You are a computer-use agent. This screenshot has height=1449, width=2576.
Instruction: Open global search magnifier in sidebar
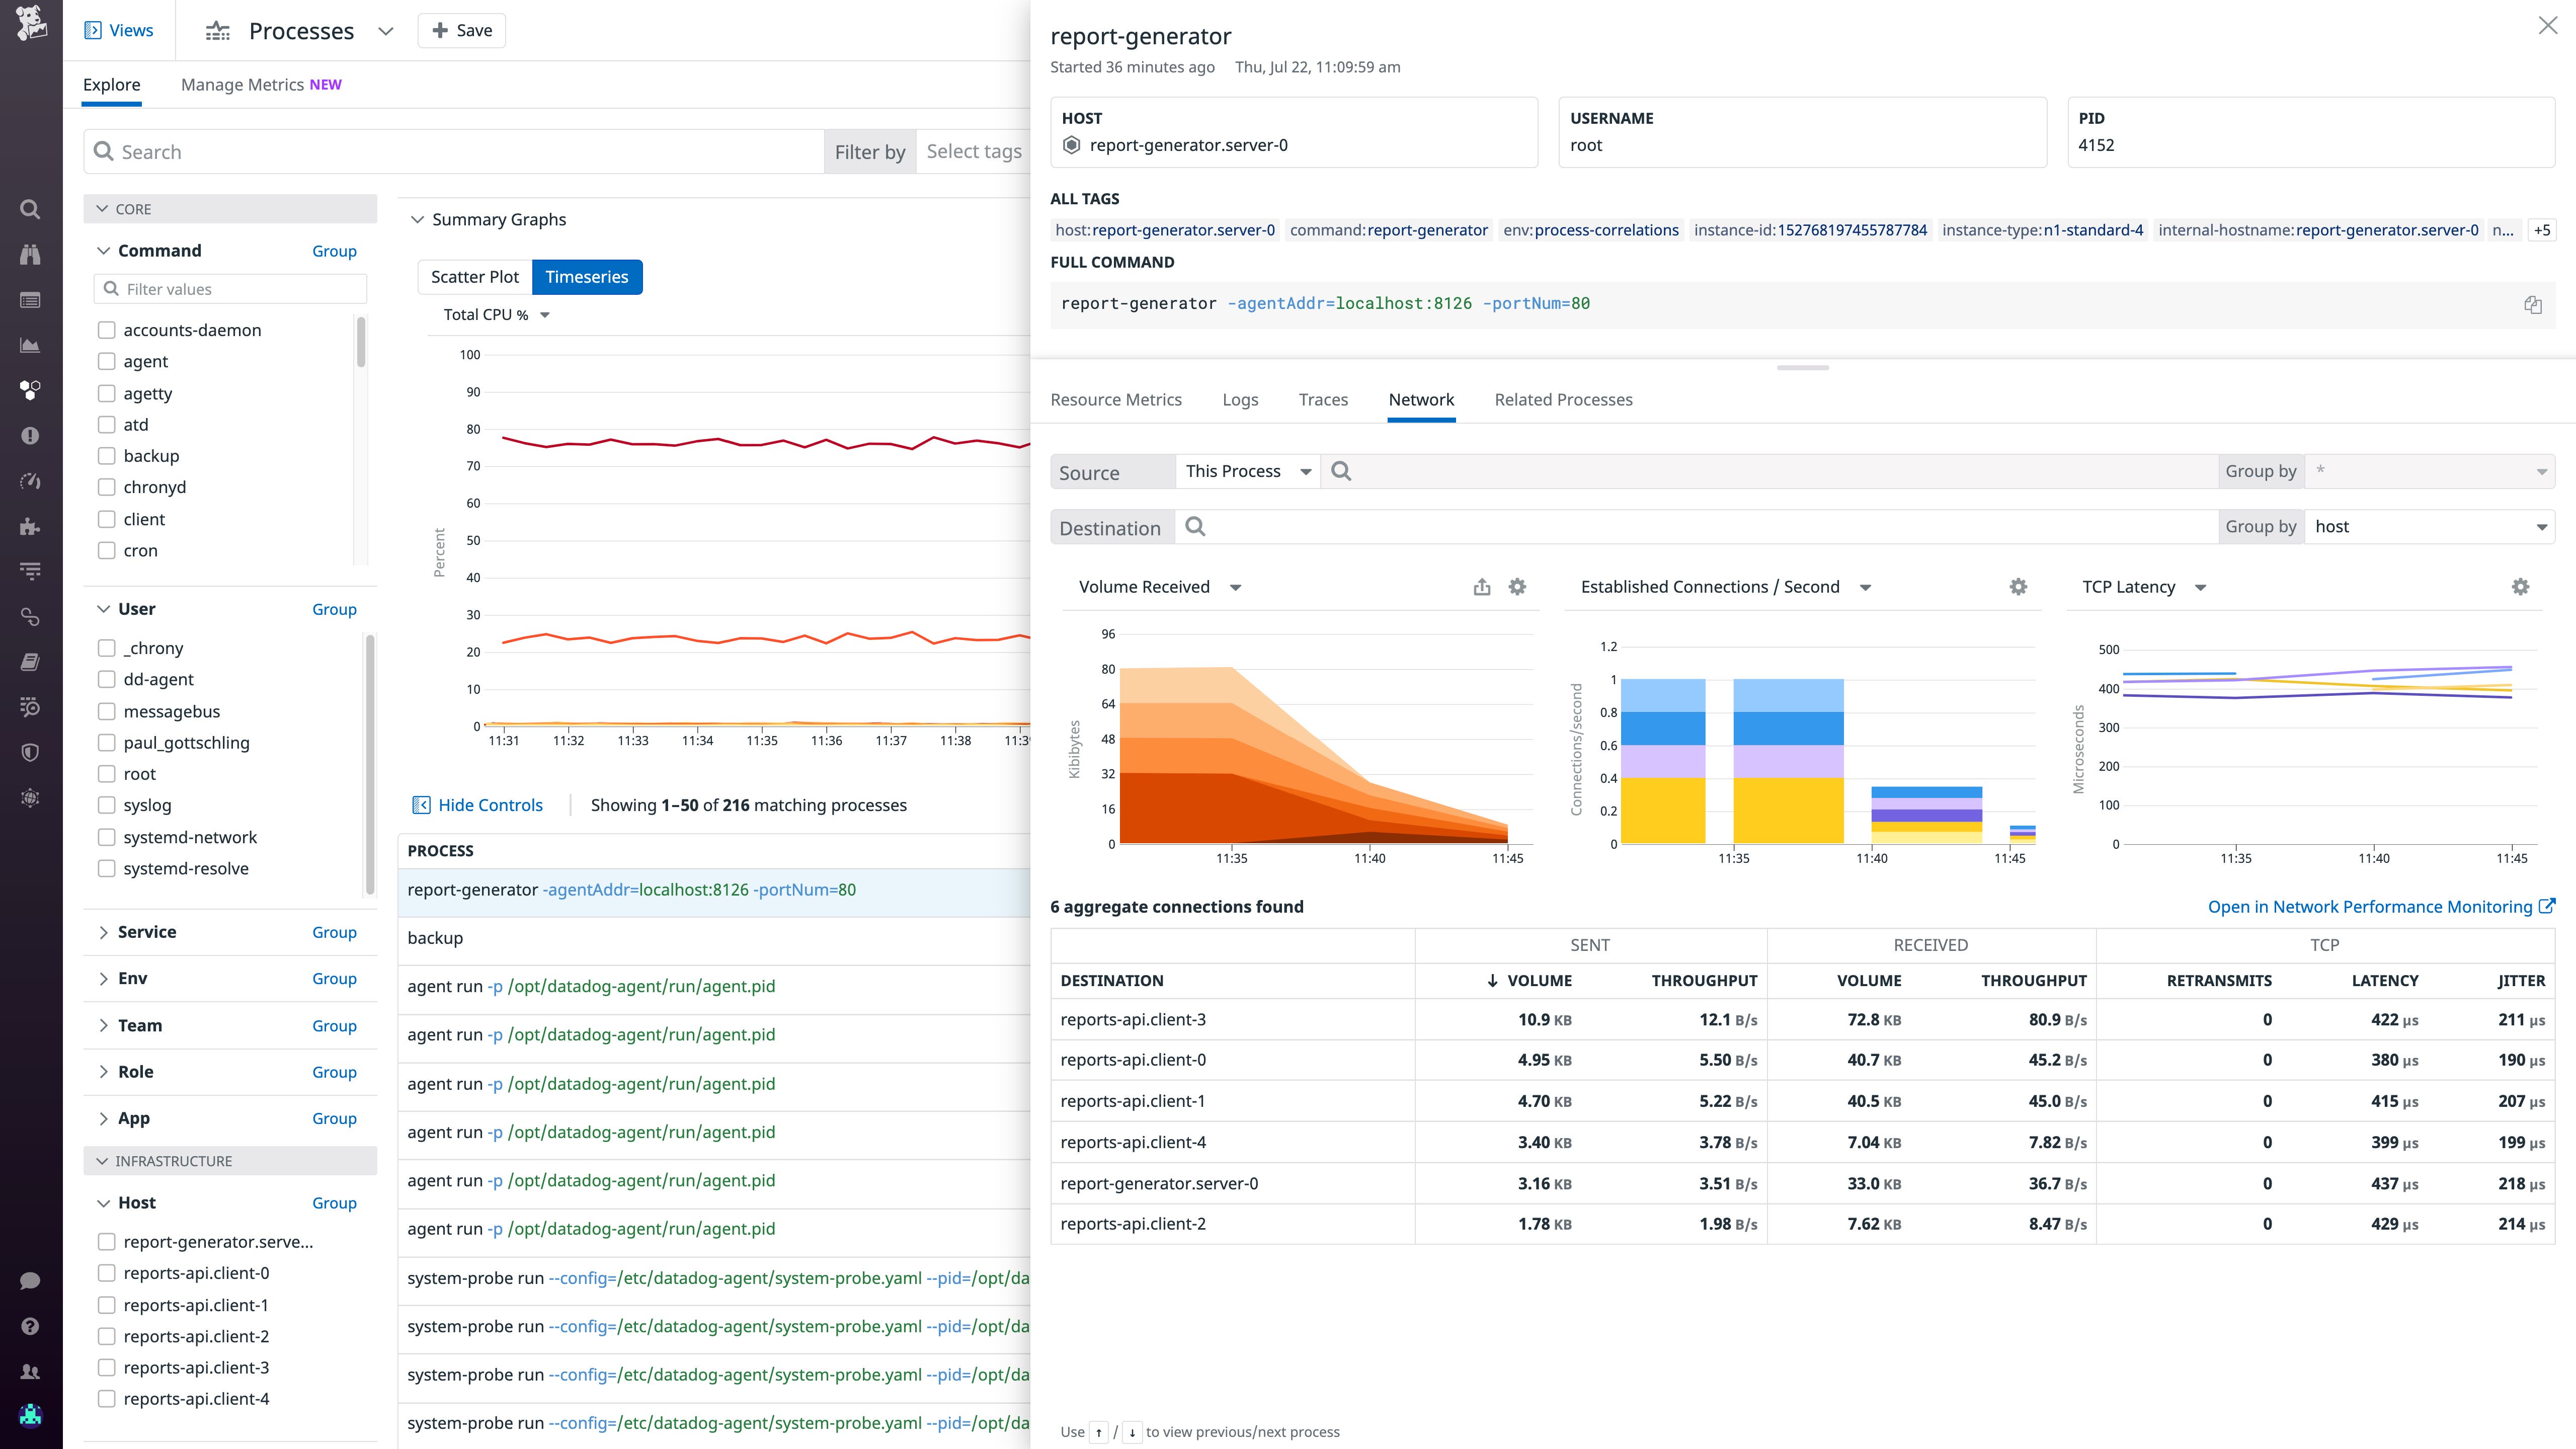[30, 208]
